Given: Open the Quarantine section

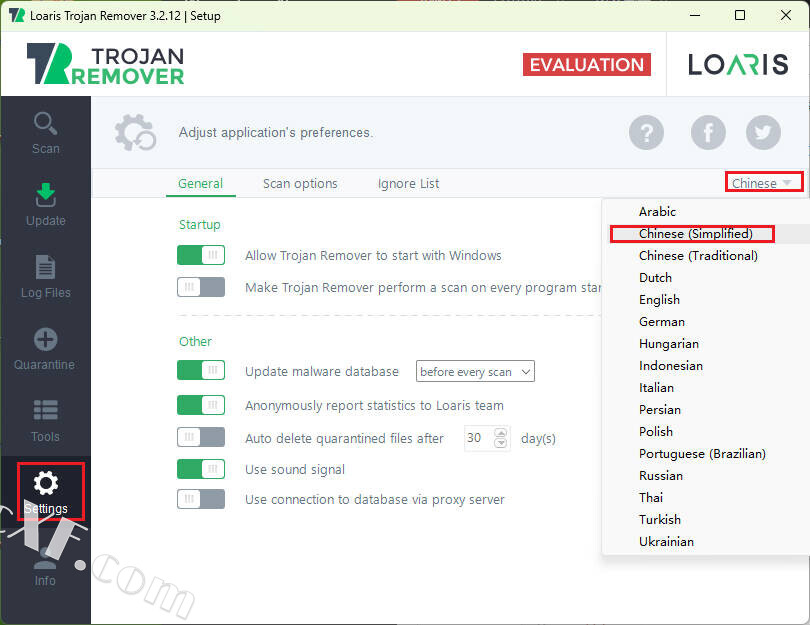Looking at the screenshot, I should (45, 348).
